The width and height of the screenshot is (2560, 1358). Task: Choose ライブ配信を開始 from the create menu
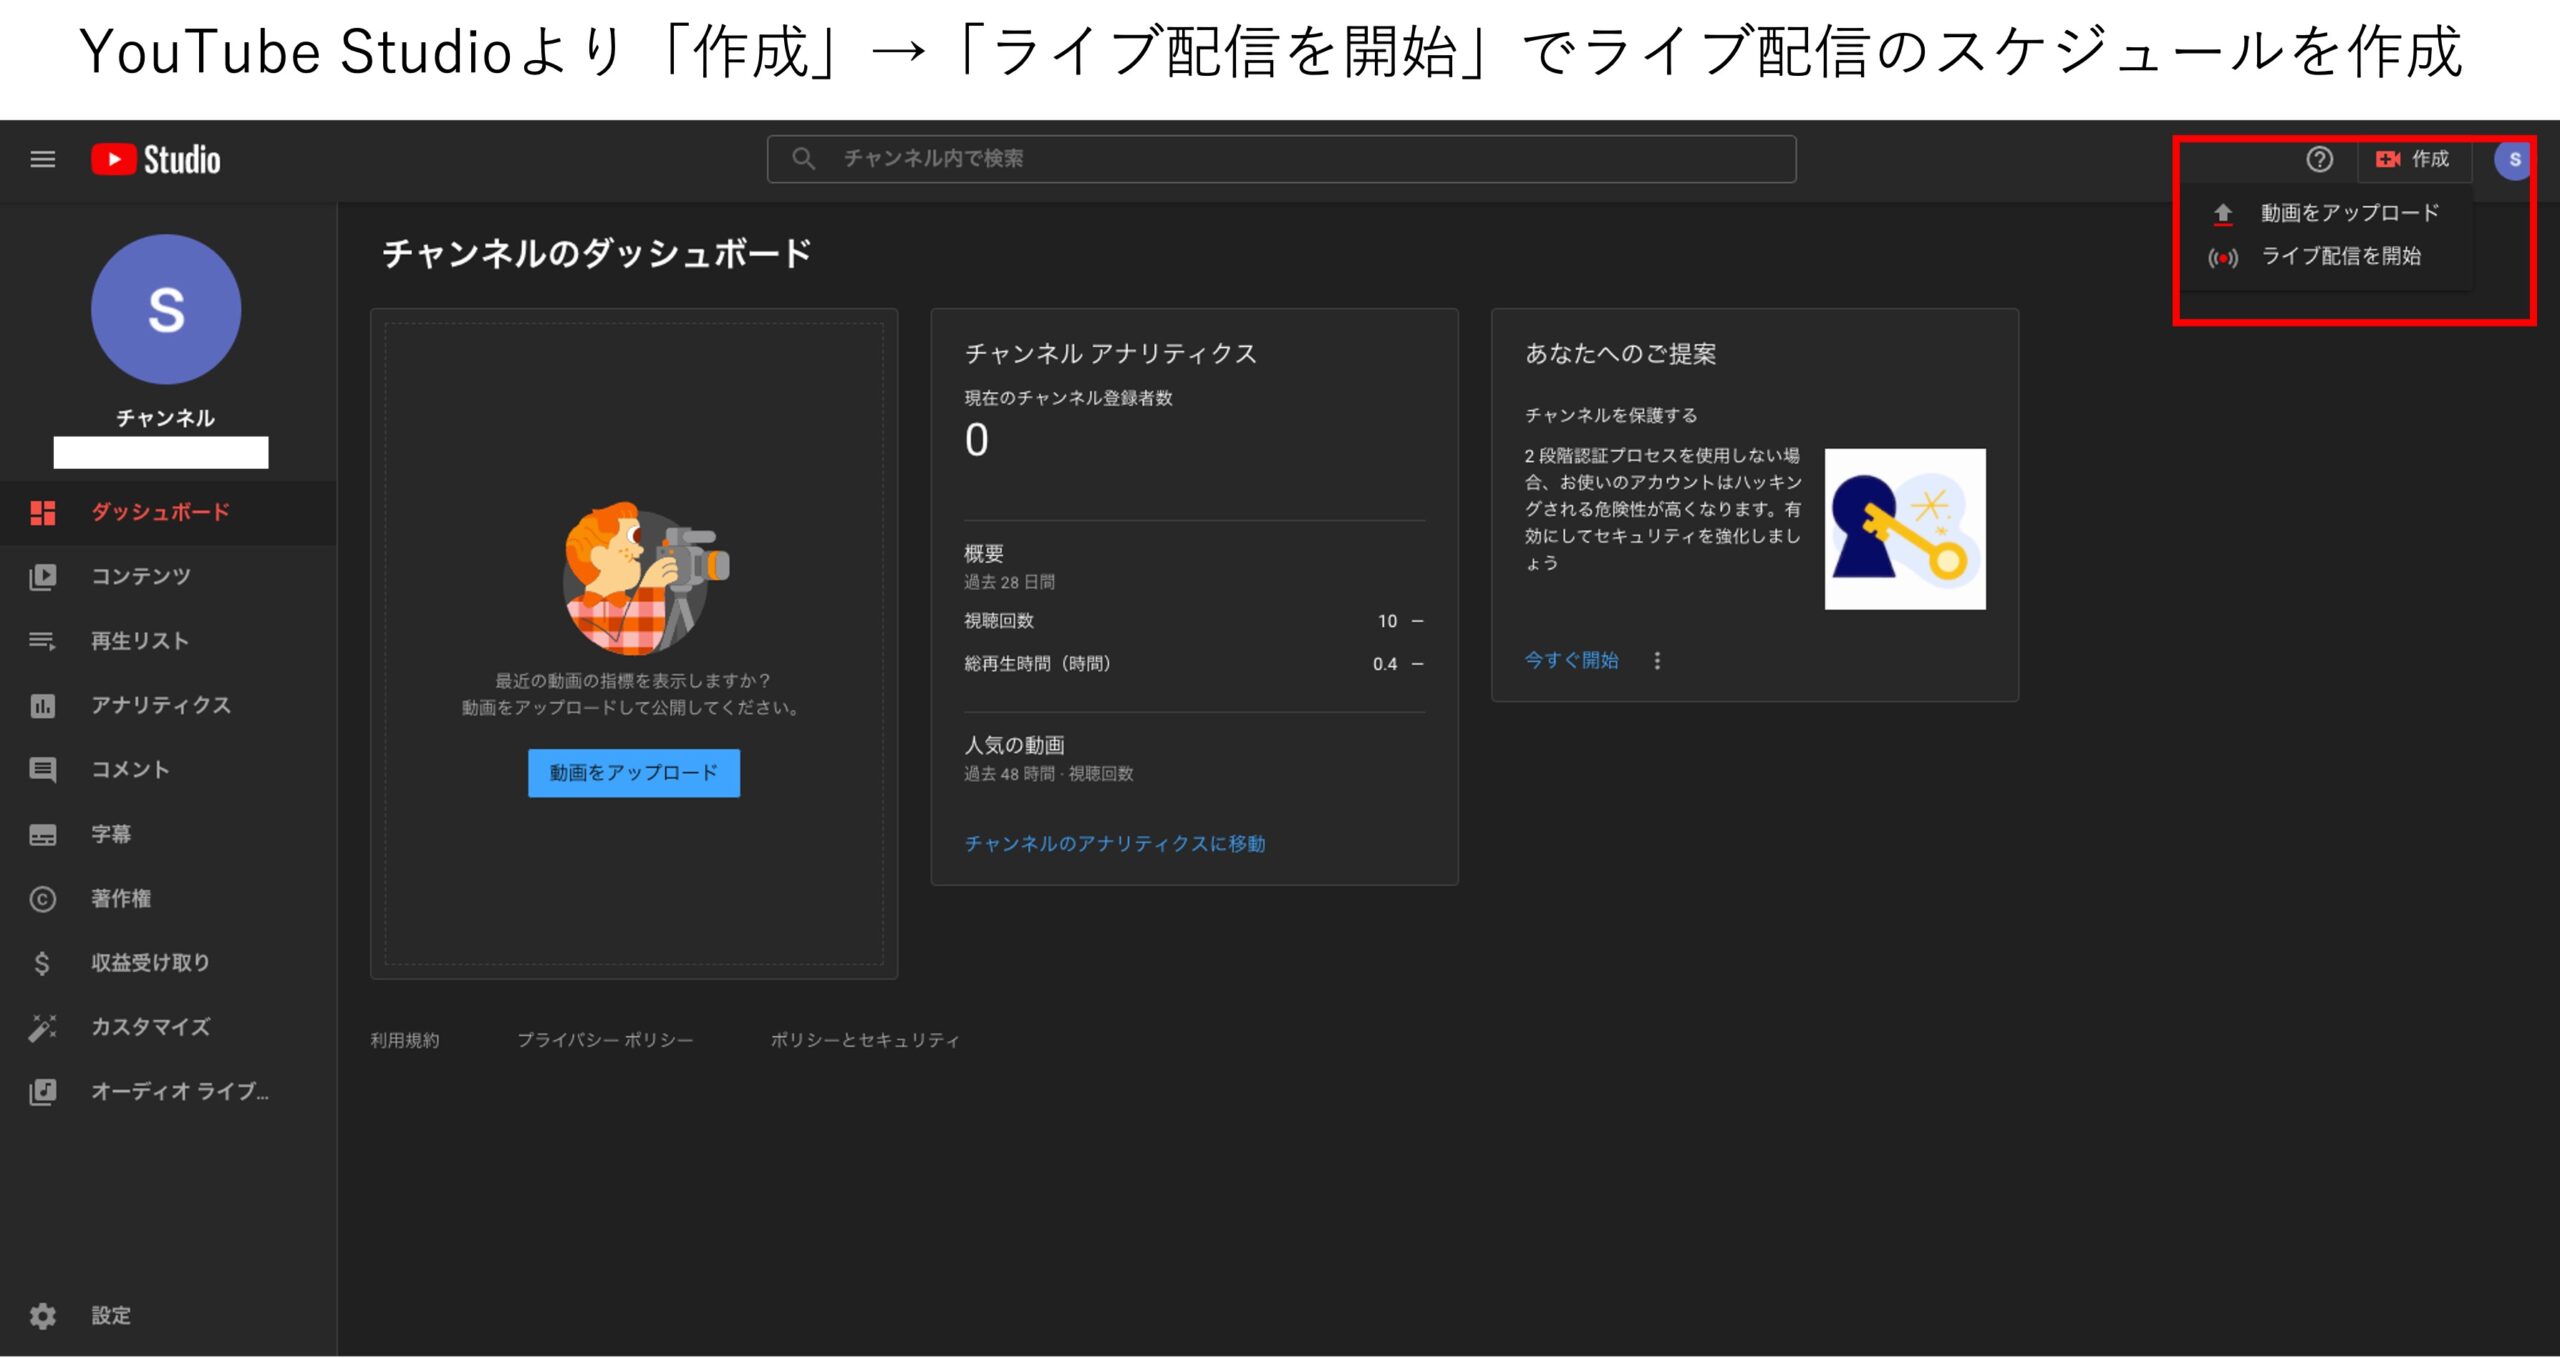point(2340,257)
